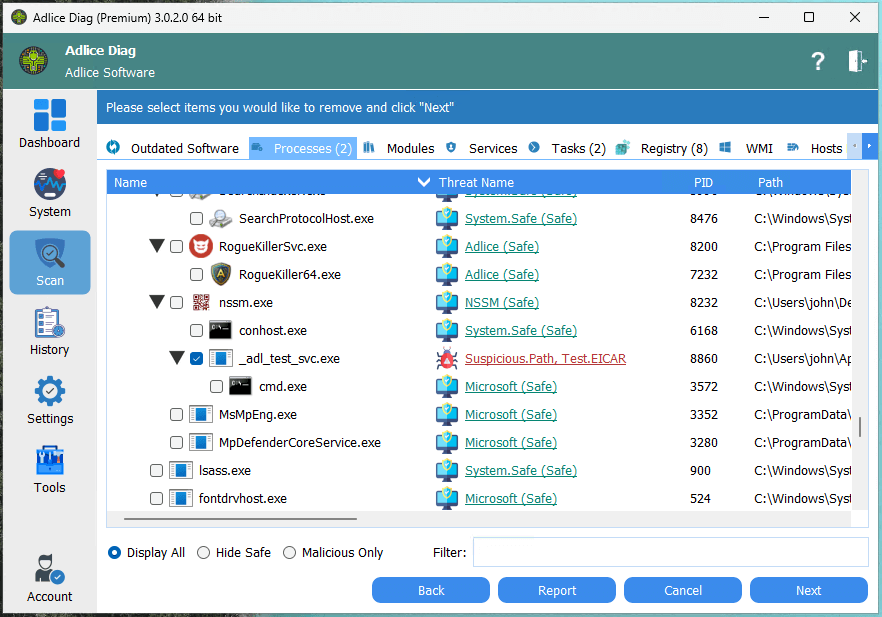Viewport: 882px width, 617px height.
Task: Click the help question mark icon
Action: click(817, 61)
